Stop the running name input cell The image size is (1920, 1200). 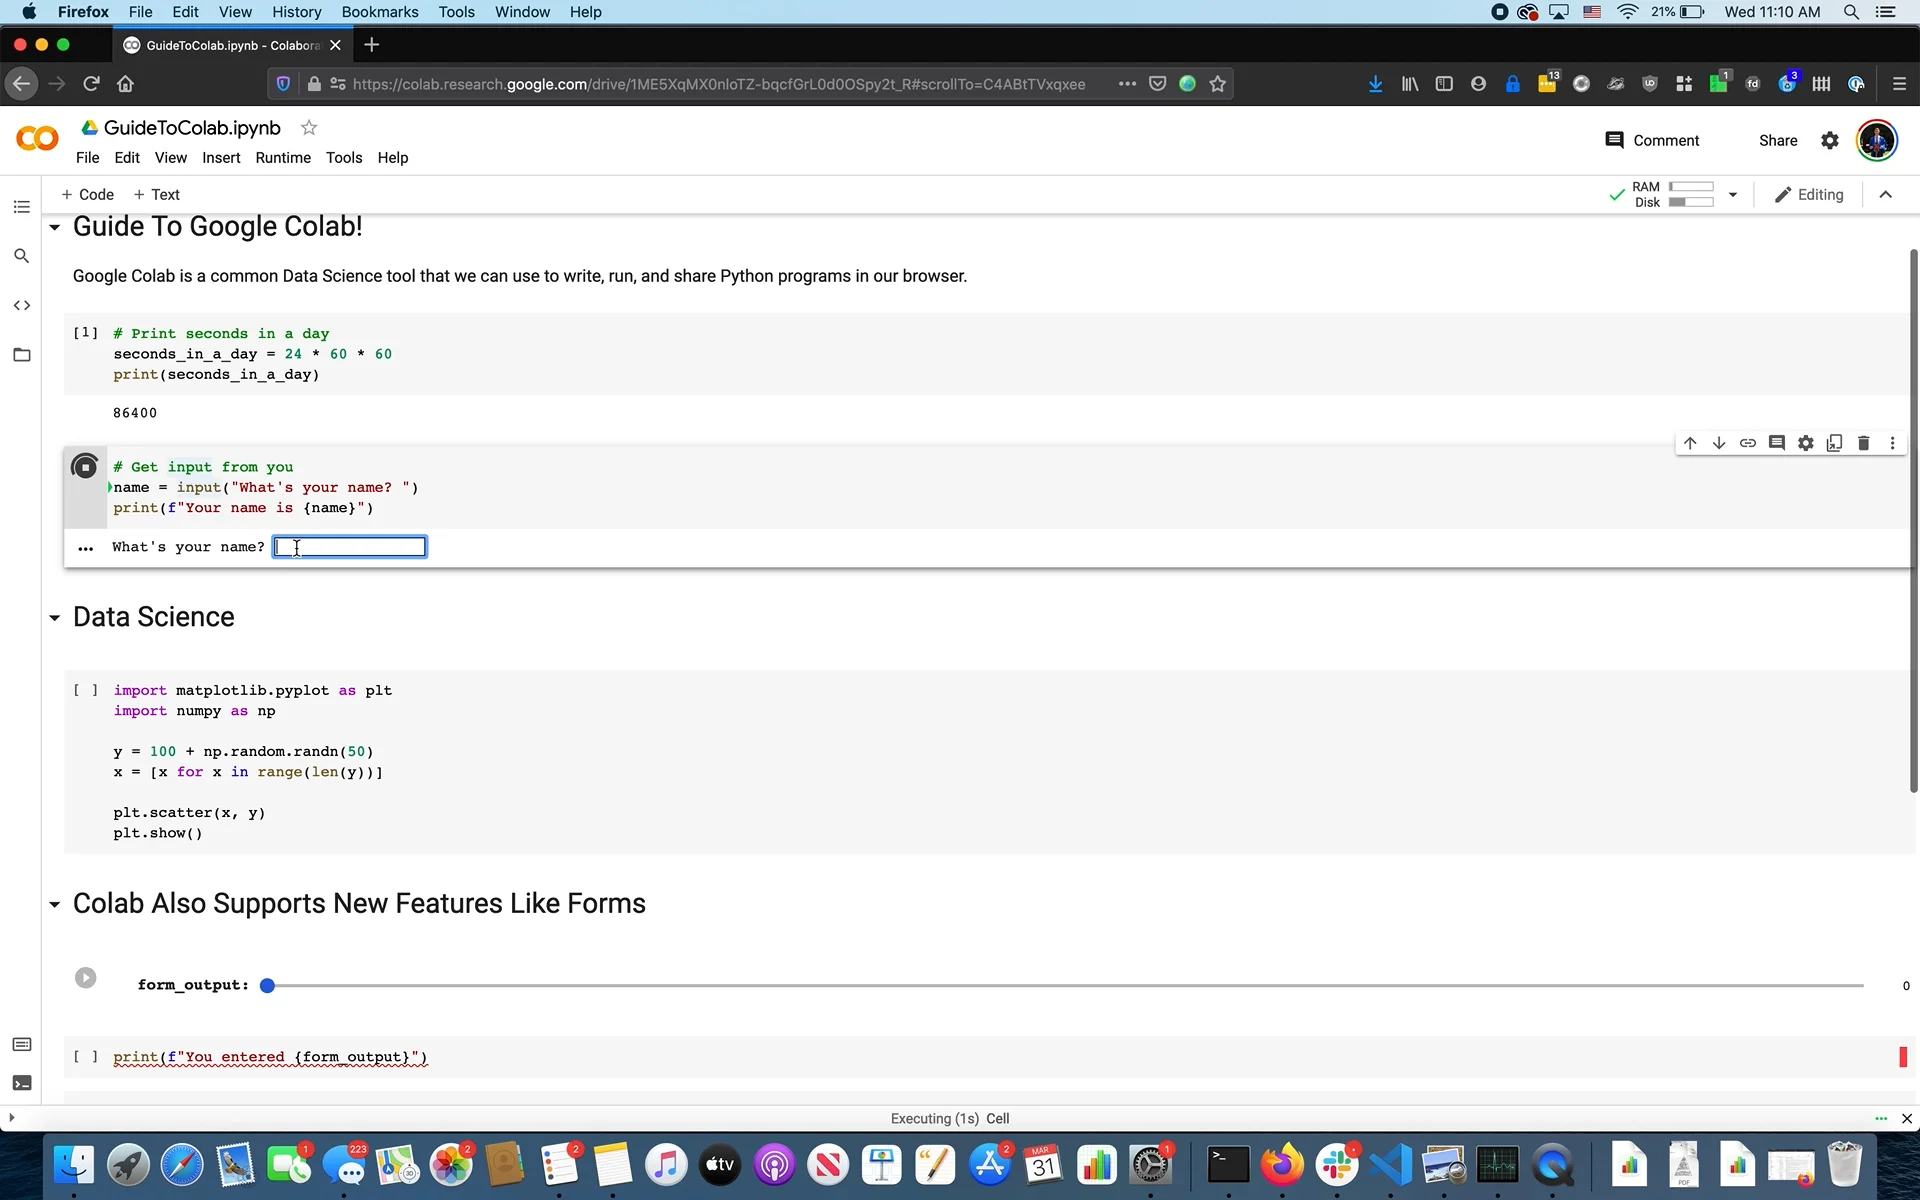coord(85,466)
